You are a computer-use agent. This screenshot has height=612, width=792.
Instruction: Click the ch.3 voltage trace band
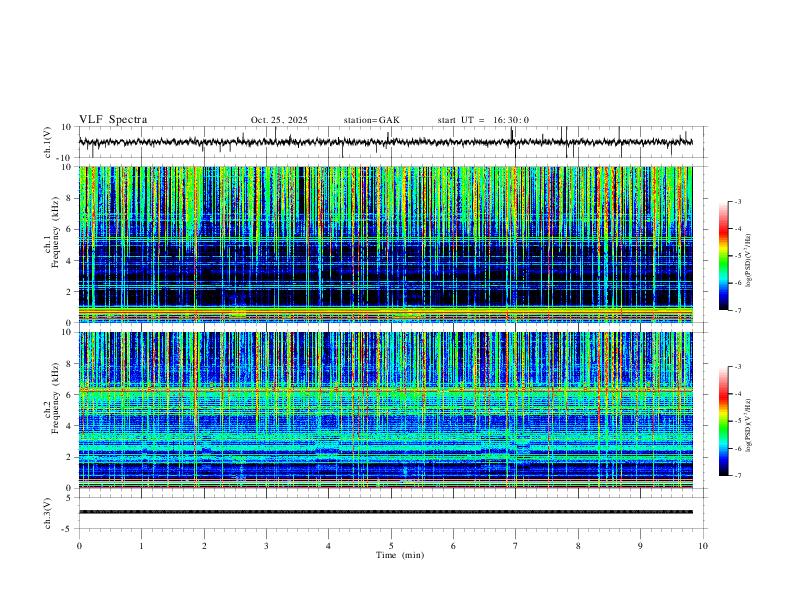(x=386, y=512)
